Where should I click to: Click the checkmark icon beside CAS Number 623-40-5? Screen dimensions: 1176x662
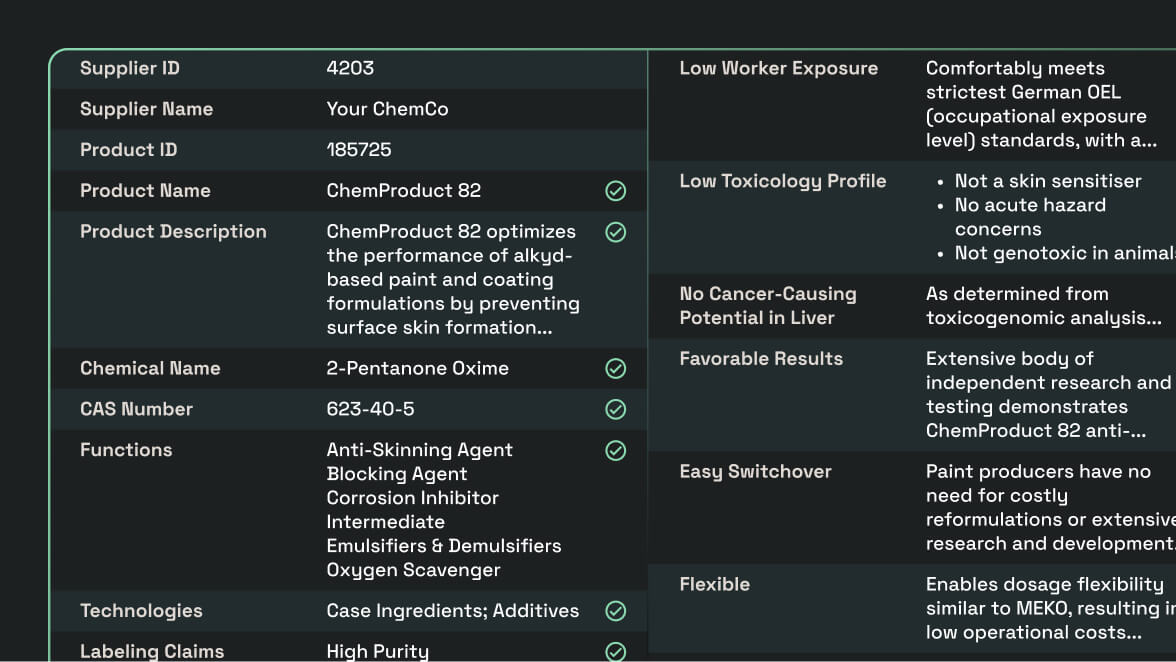pos(616,410)
